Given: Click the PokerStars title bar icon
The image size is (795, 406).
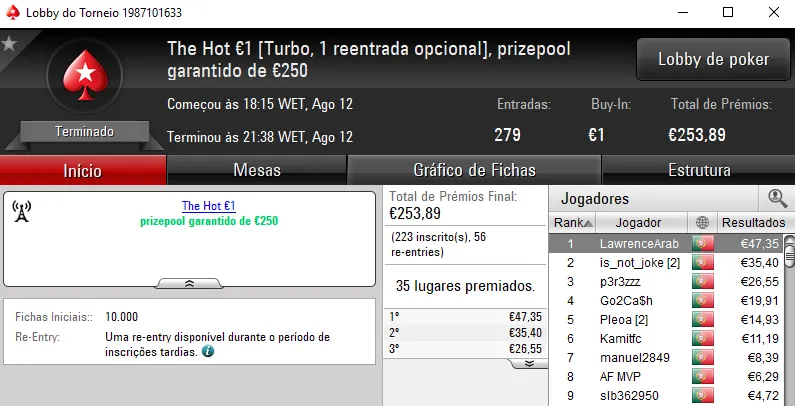Looking at the screenshot, I should [x=13, y=13].
